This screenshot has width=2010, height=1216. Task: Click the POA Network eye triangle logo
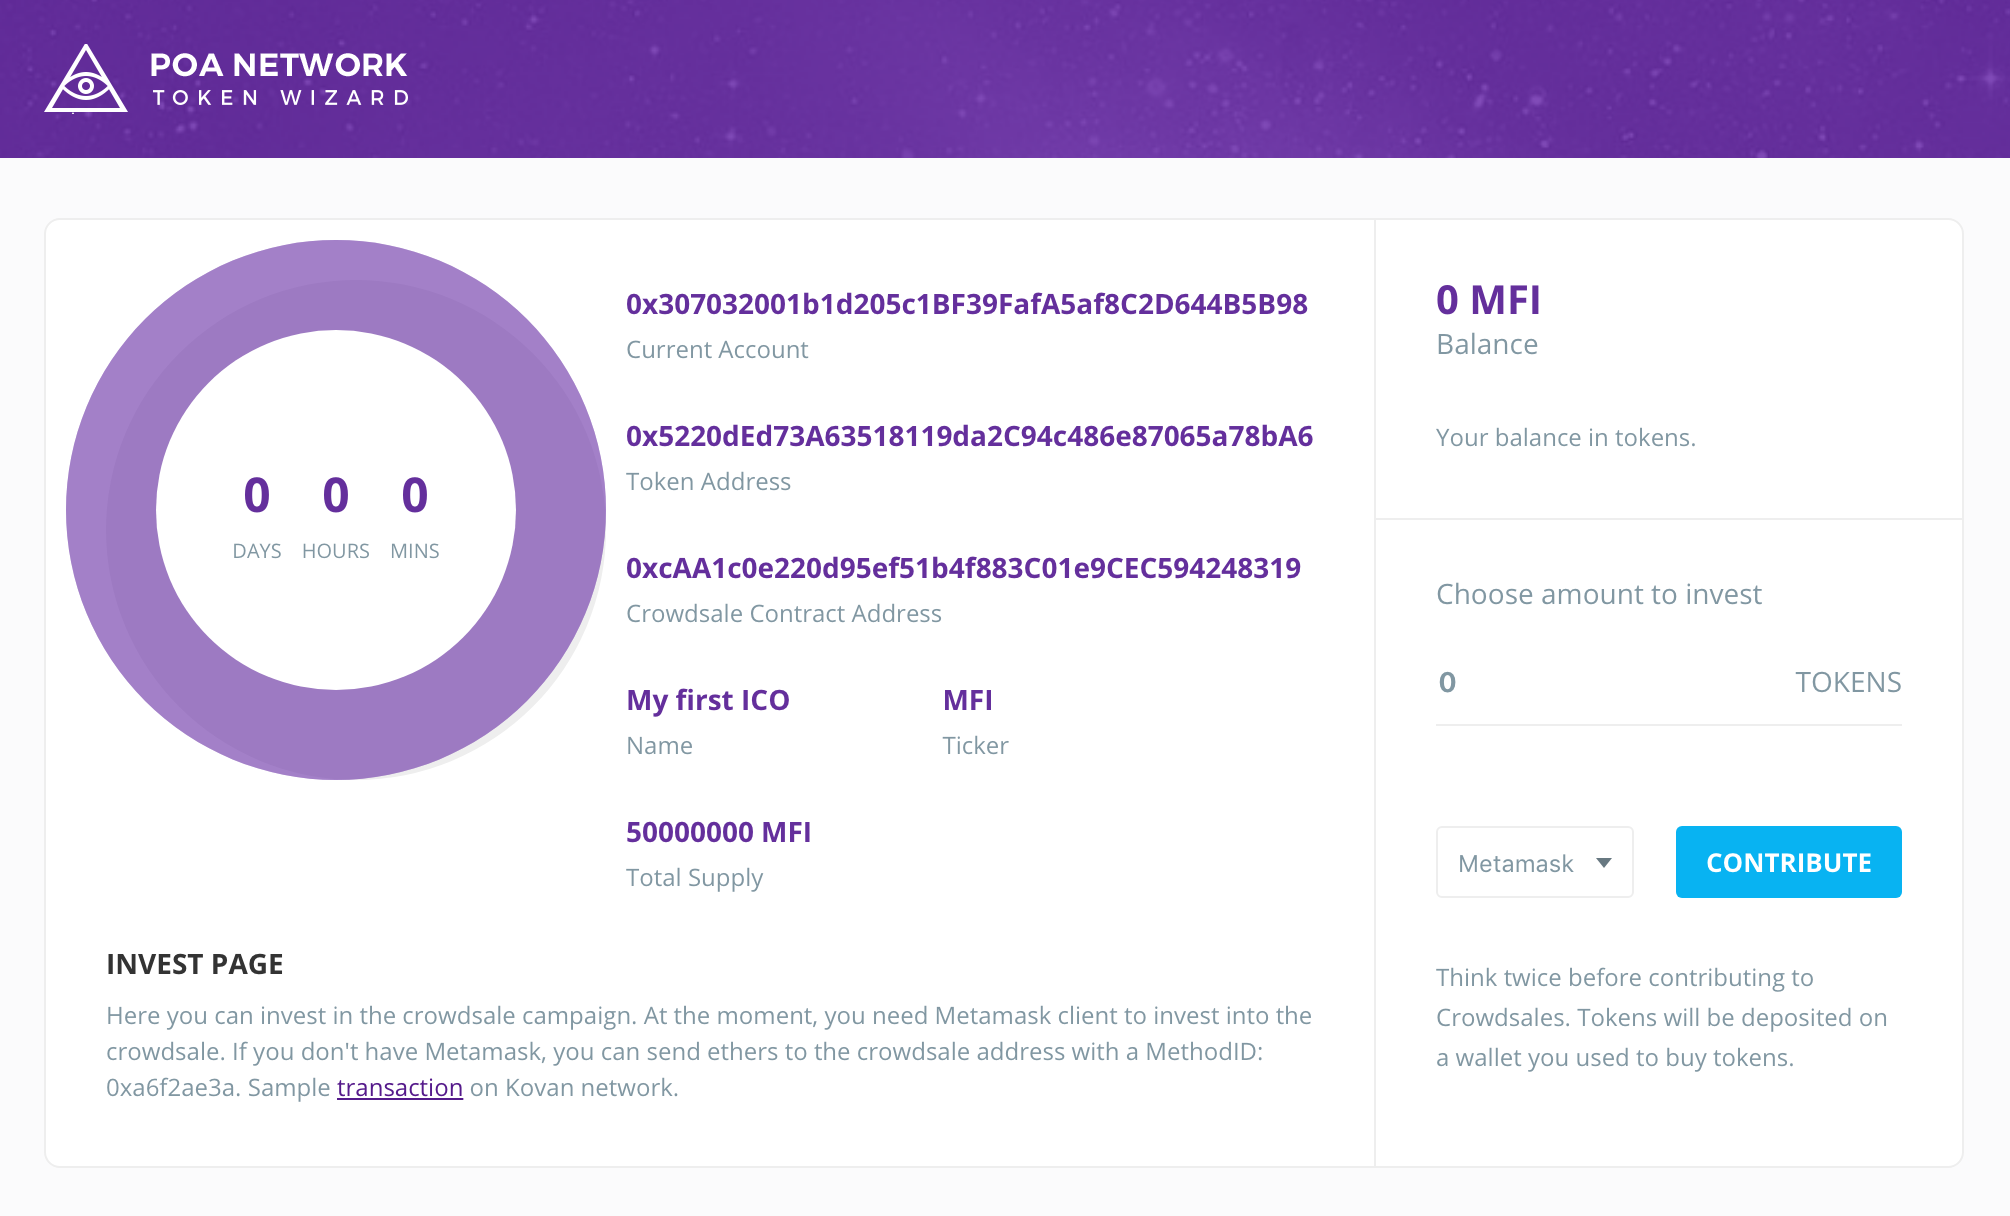[86, 79]
